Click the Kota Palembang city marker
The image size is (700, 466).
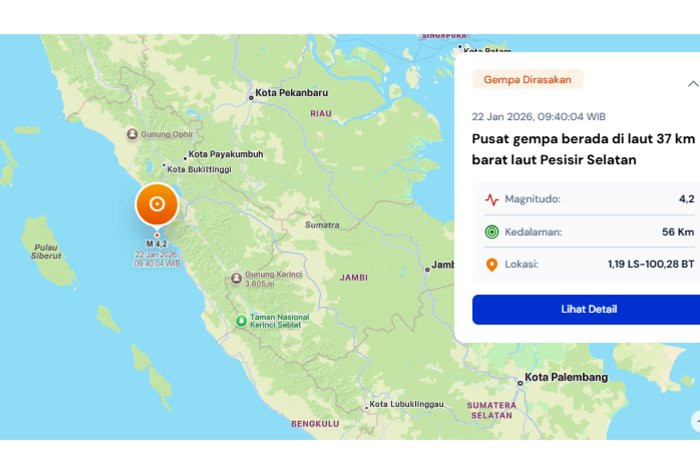point(520,381)
